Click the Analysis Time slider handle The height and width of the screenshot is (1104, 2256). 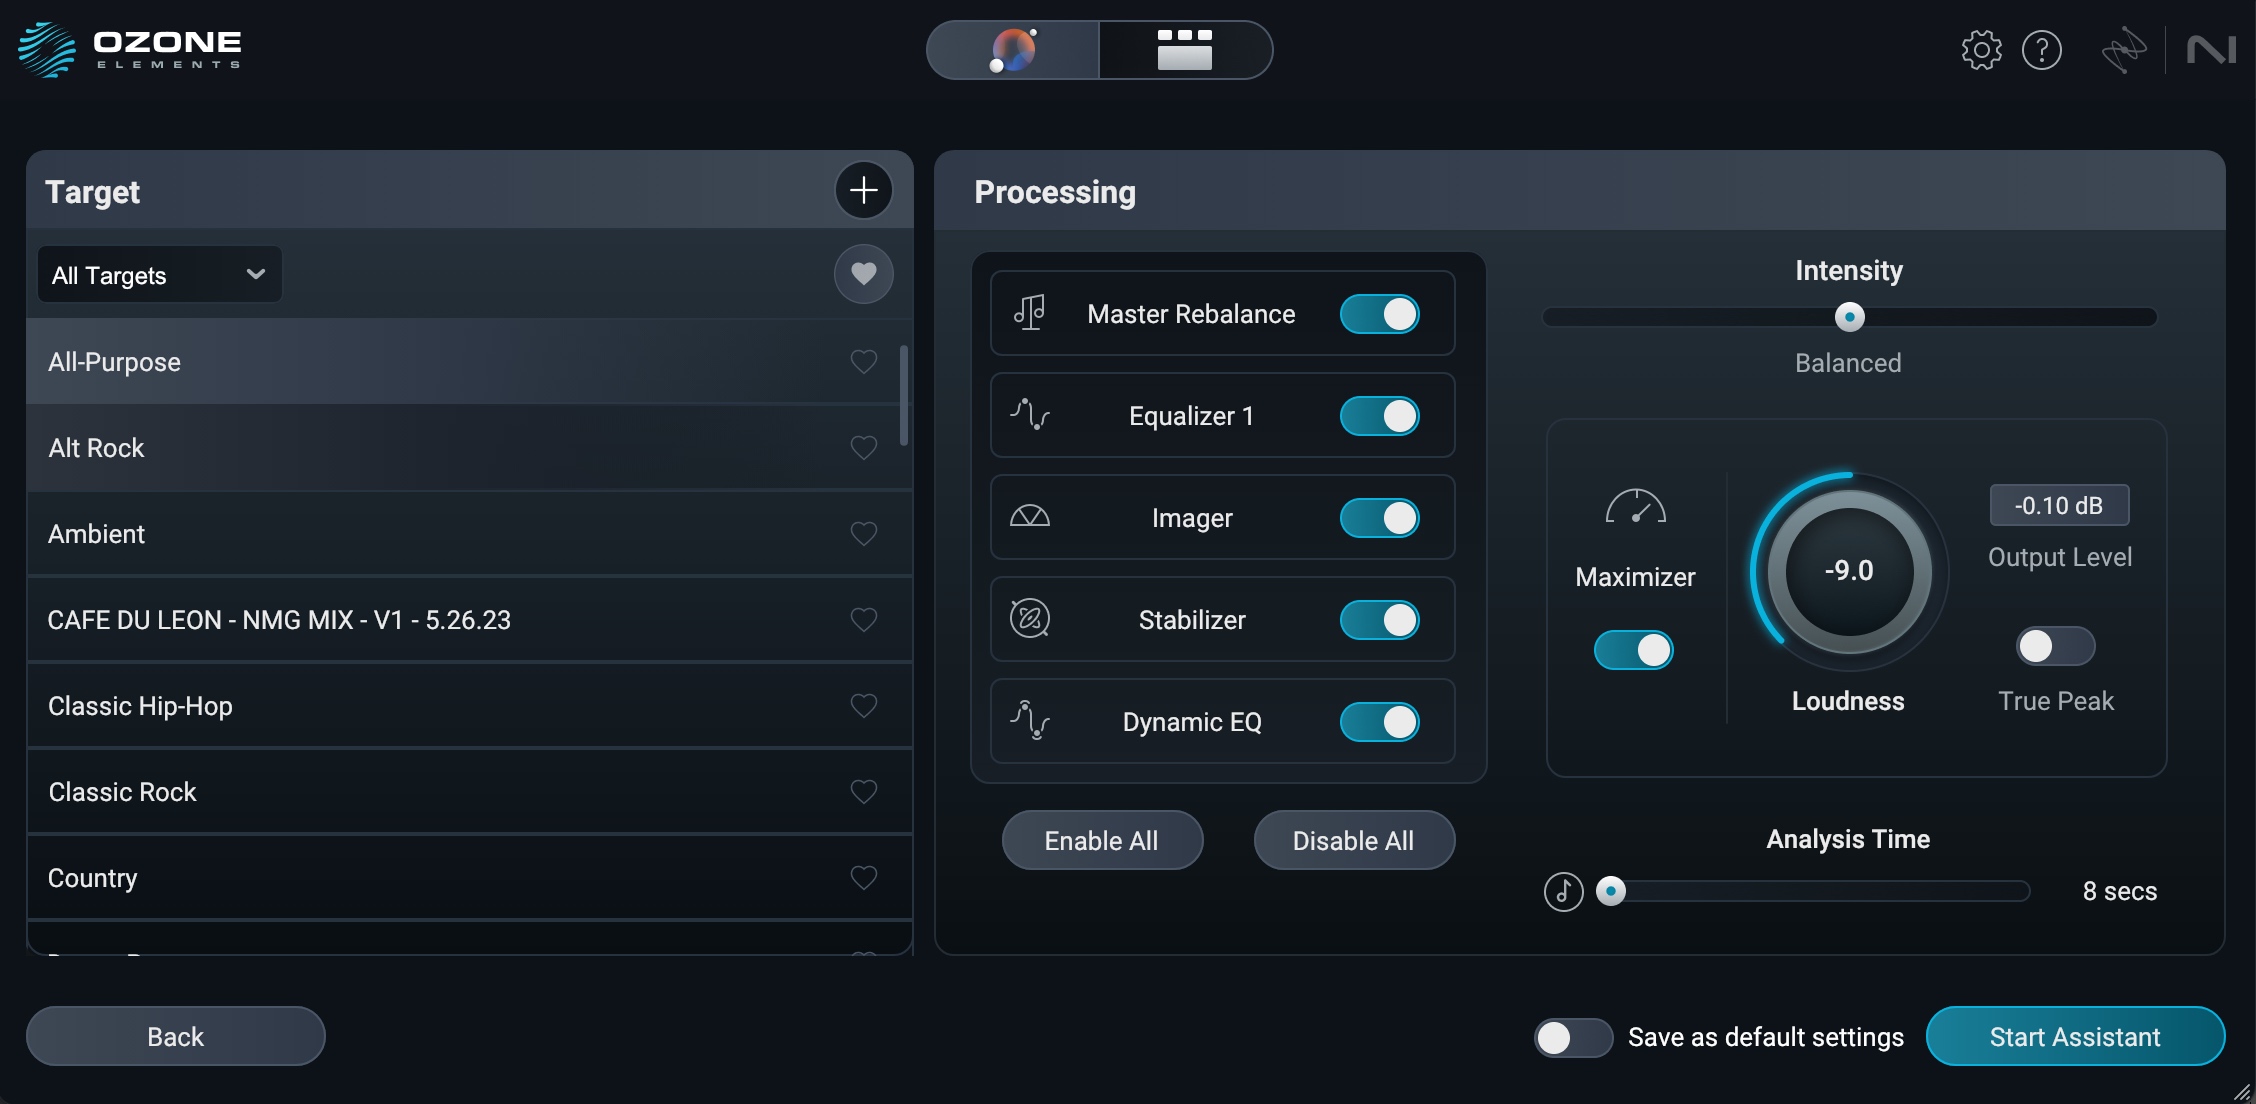click(x=1611, y=891)
